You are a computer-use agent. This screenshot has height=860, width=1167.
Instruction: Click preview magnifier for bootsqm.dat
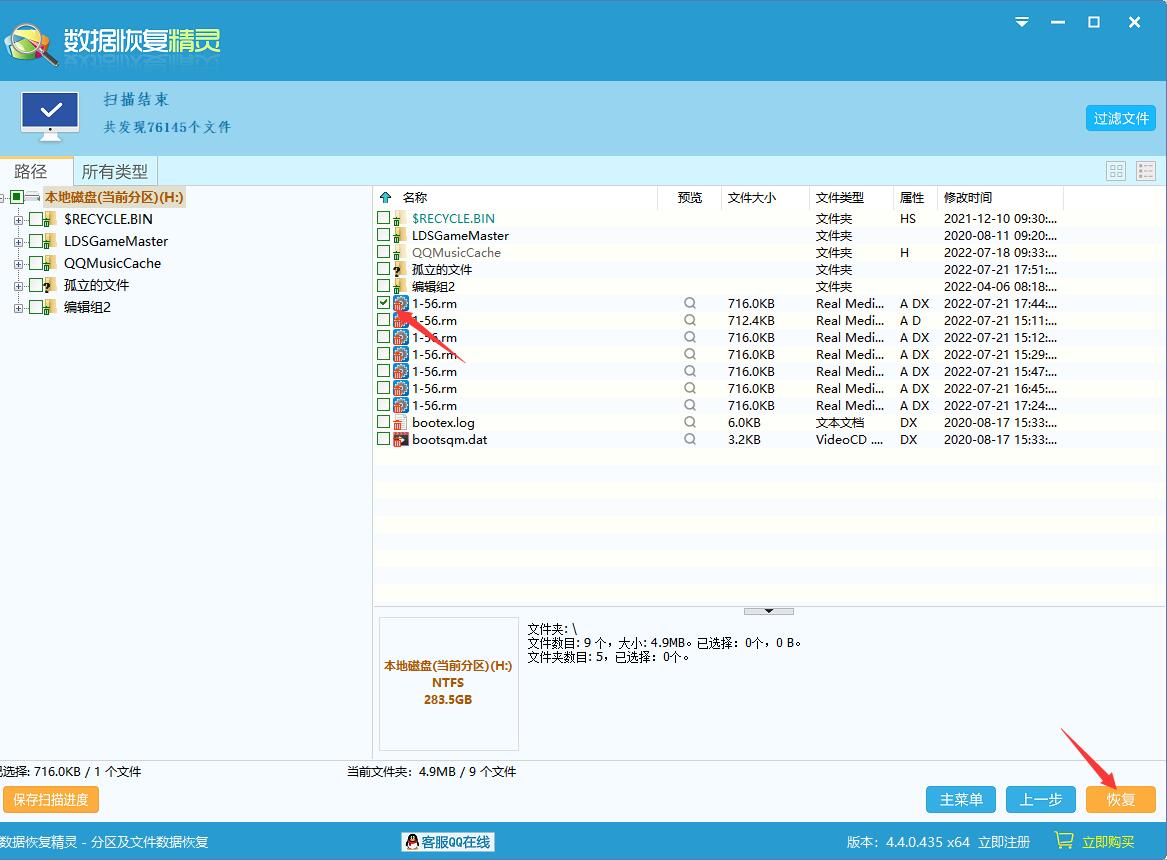689,439
